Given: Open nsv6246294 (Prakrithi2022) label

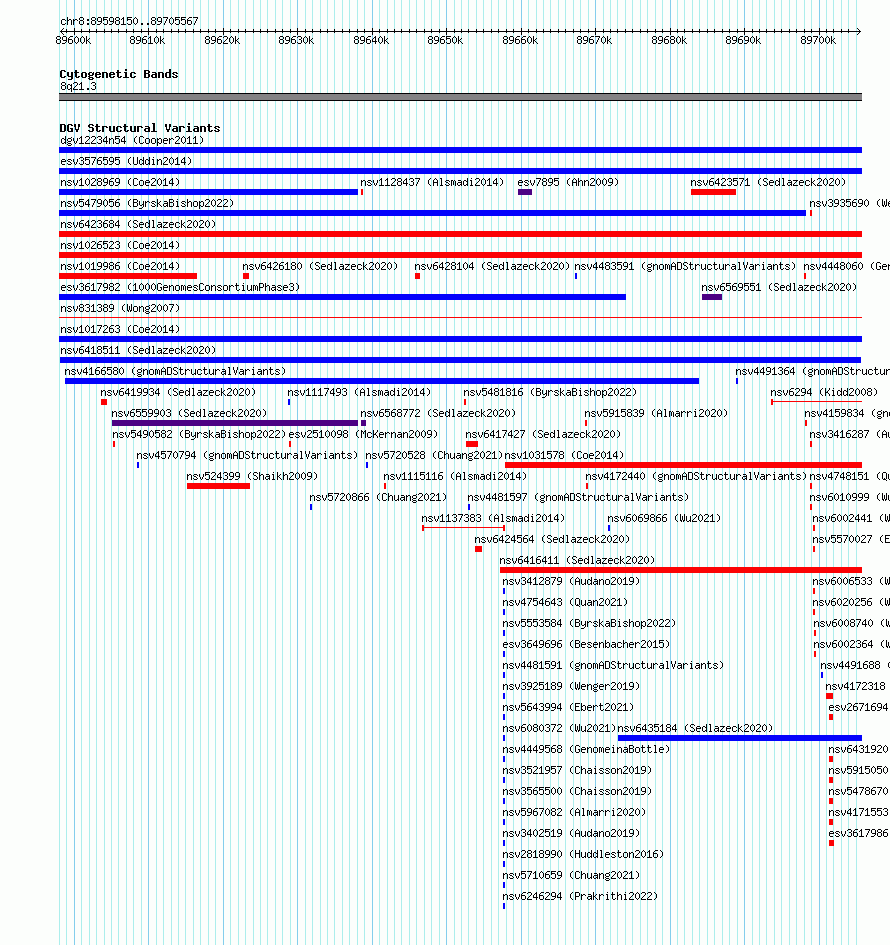Looking at the screenshot, I should (580, 896).
